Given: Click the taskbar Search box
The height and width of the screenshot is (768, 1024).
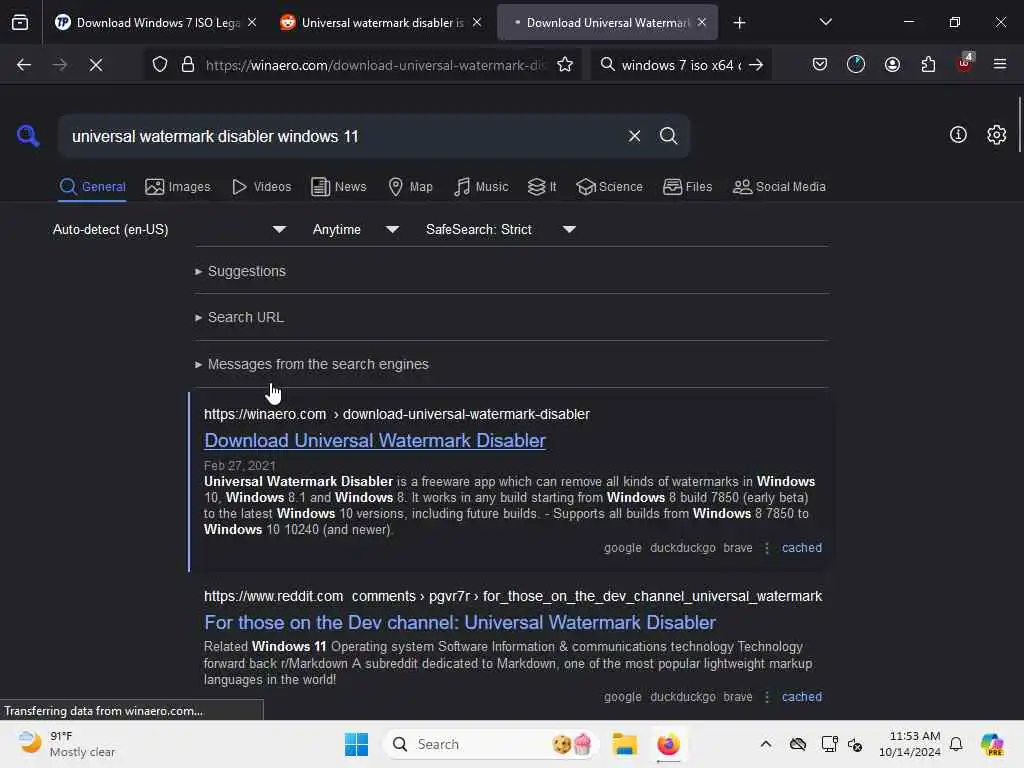Looking at the screenshot, I should 490,744.
